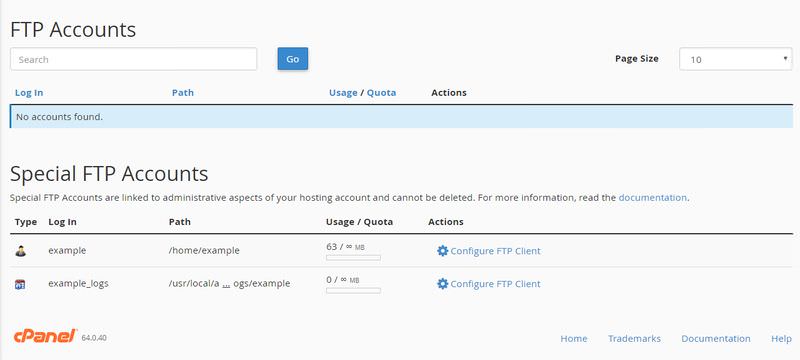Open Configure FTP Client for example account
The height and width of the screenshot is (360, 800).
coord(495,251)
